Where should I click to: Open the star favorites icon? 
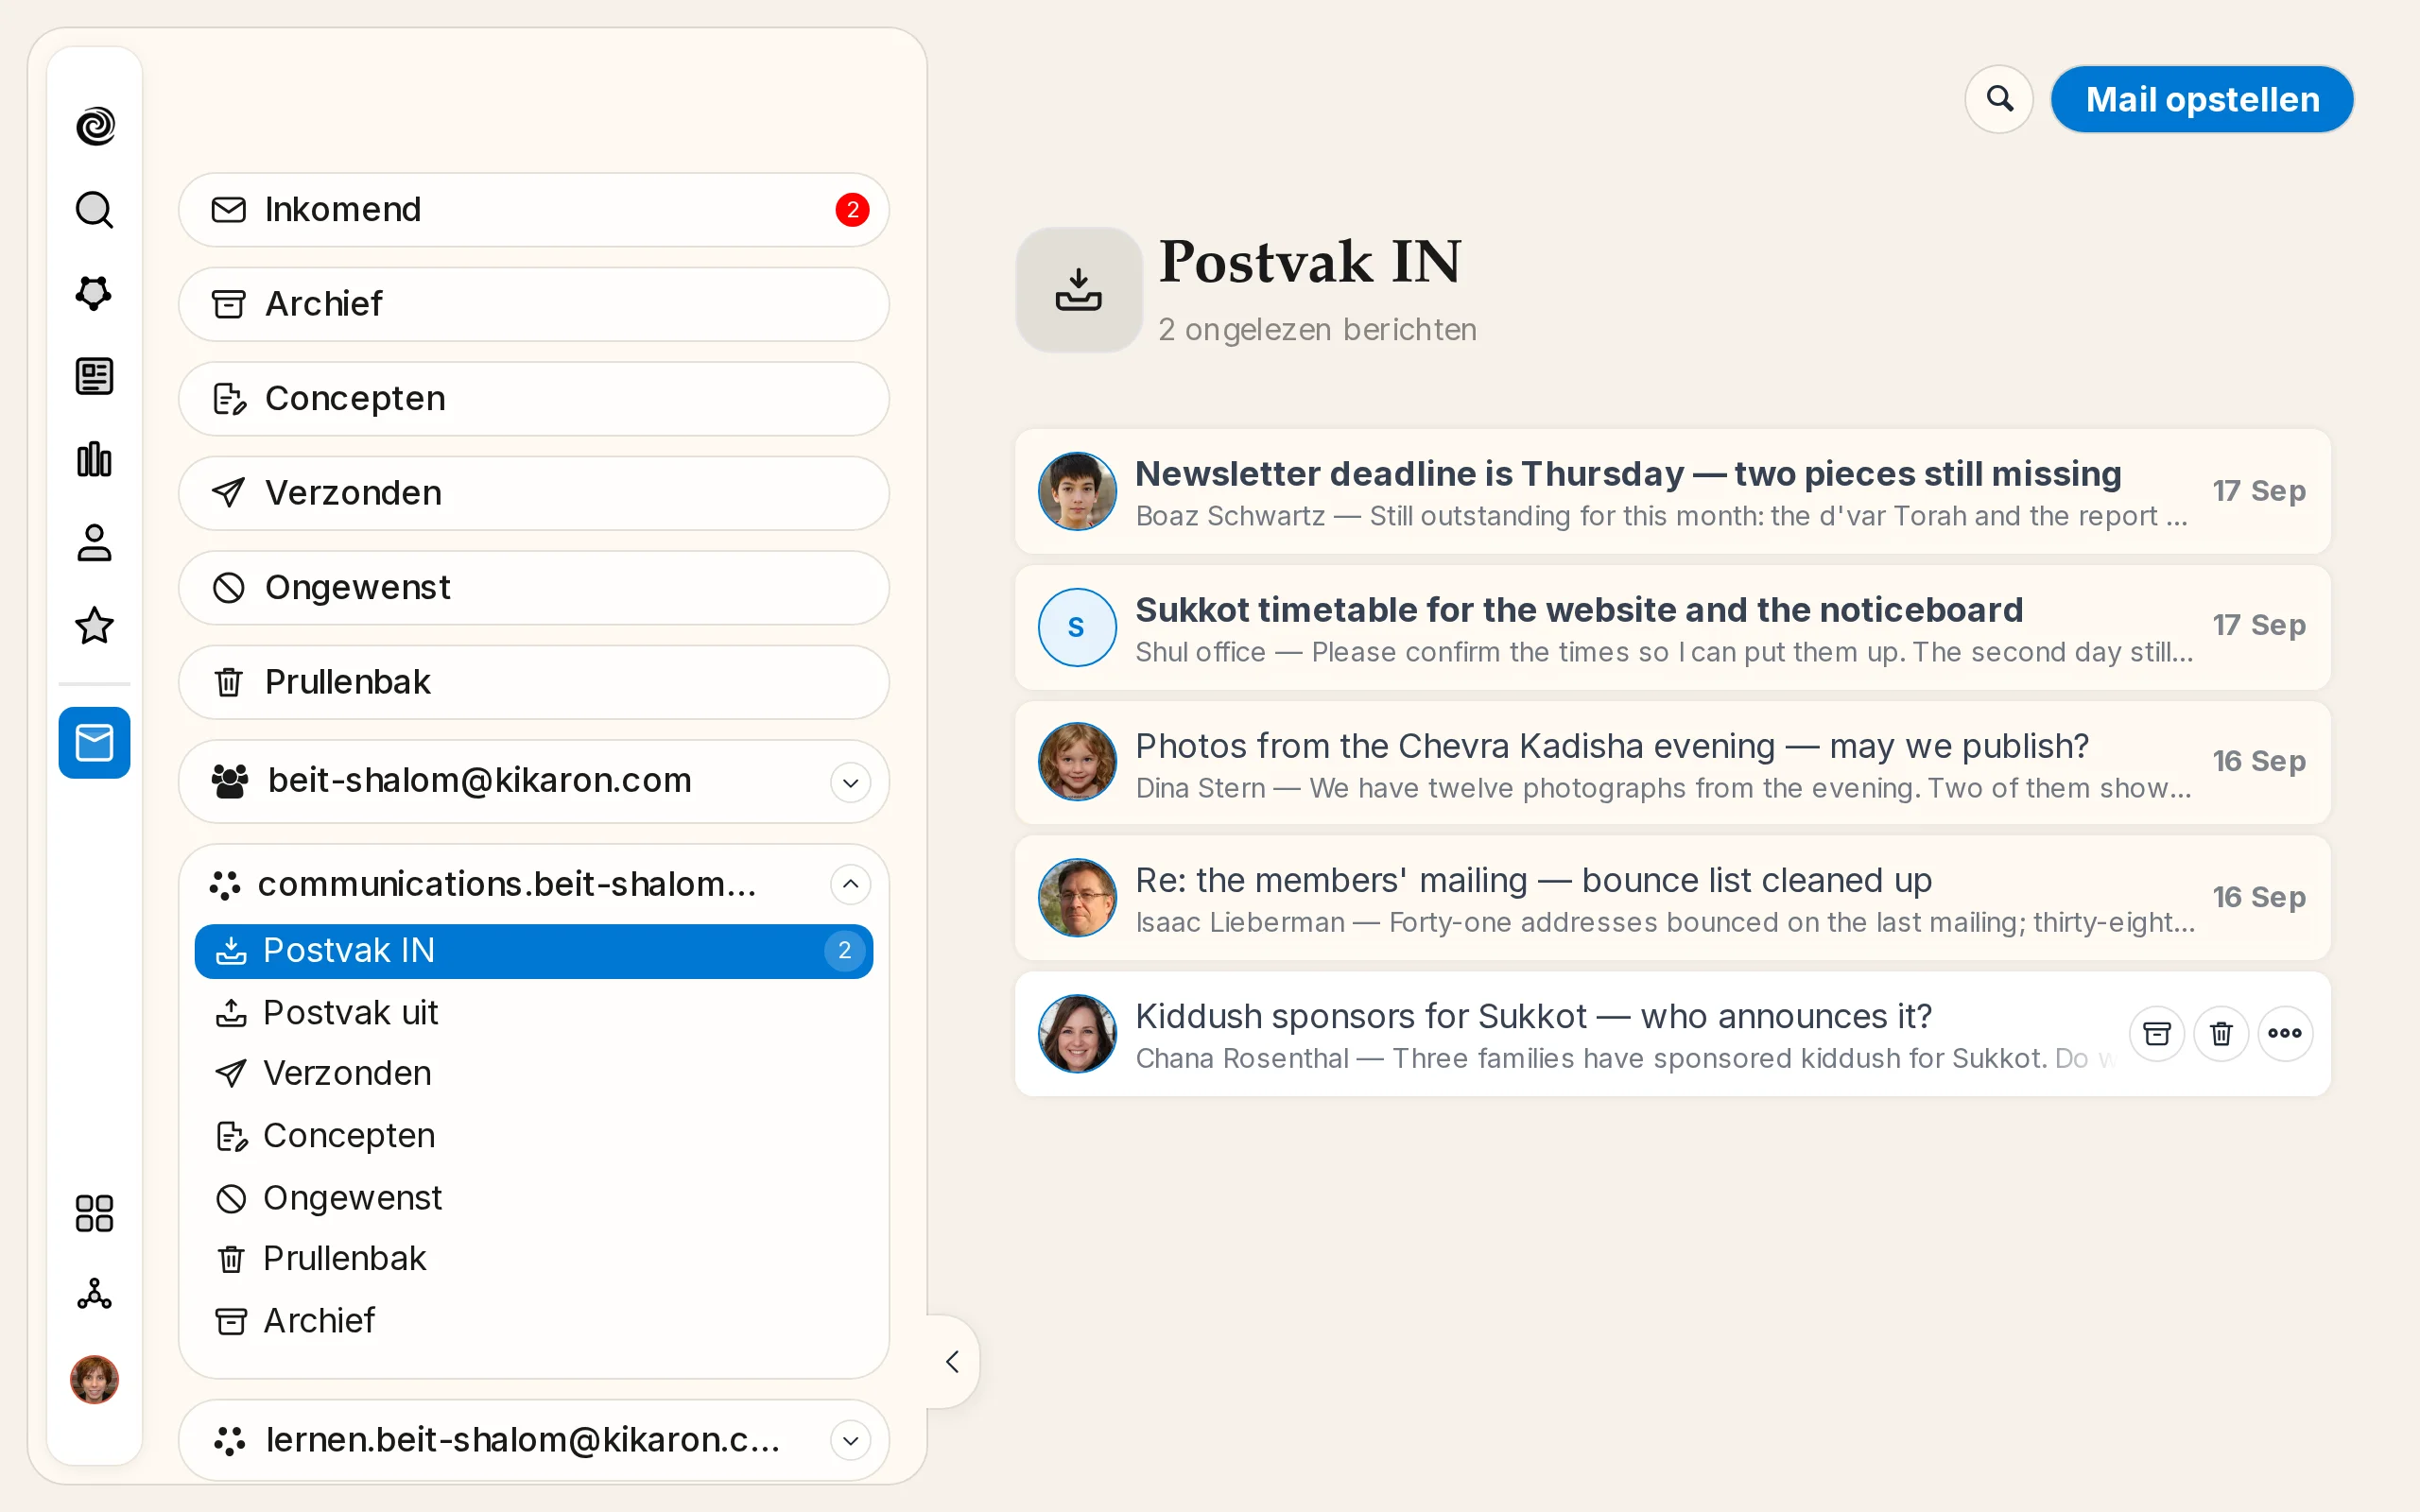click(95, 626)
